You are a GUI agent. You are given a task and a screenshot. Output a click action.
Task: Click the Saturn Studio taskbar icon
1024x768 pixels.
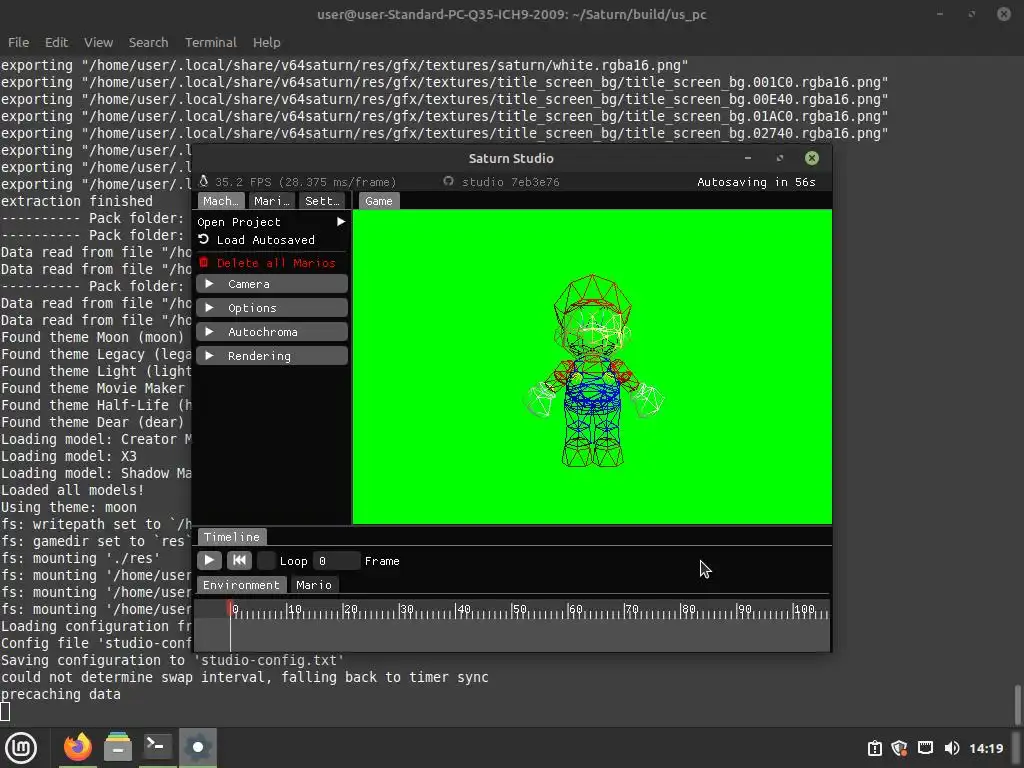click(198, 747)
